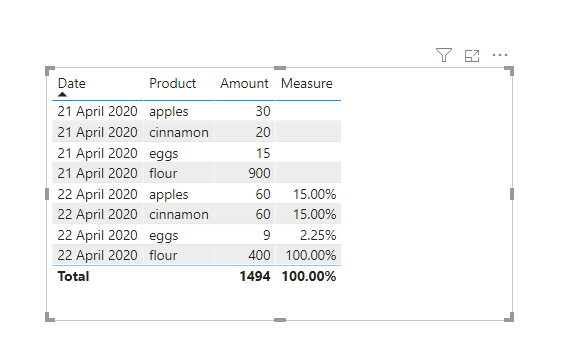Click Amount 60 in 22 April apples row
Viewport: 578px width, 361px height.
[263, 194]
